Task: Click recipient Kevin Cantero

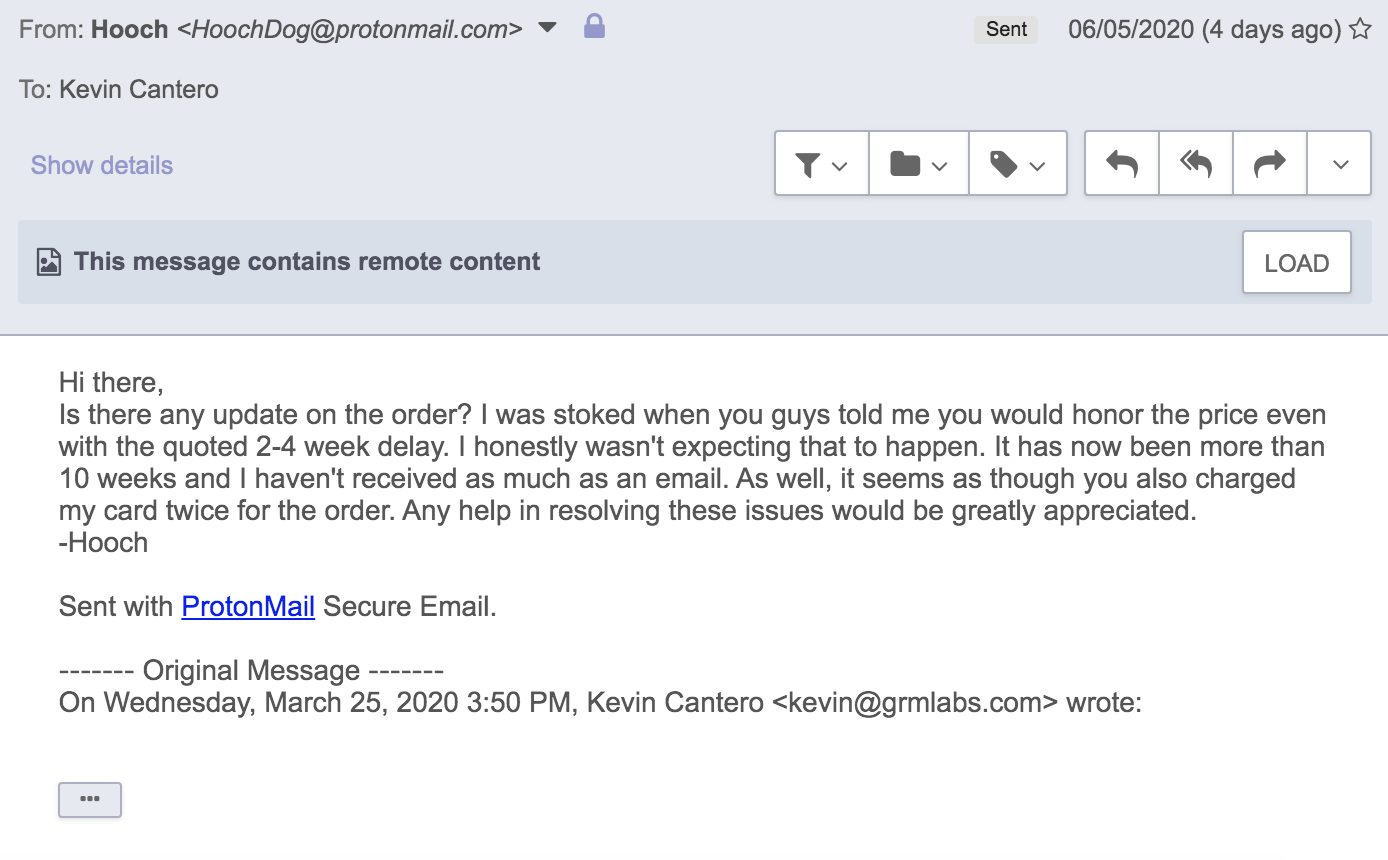Action: (x=138, y=89)
